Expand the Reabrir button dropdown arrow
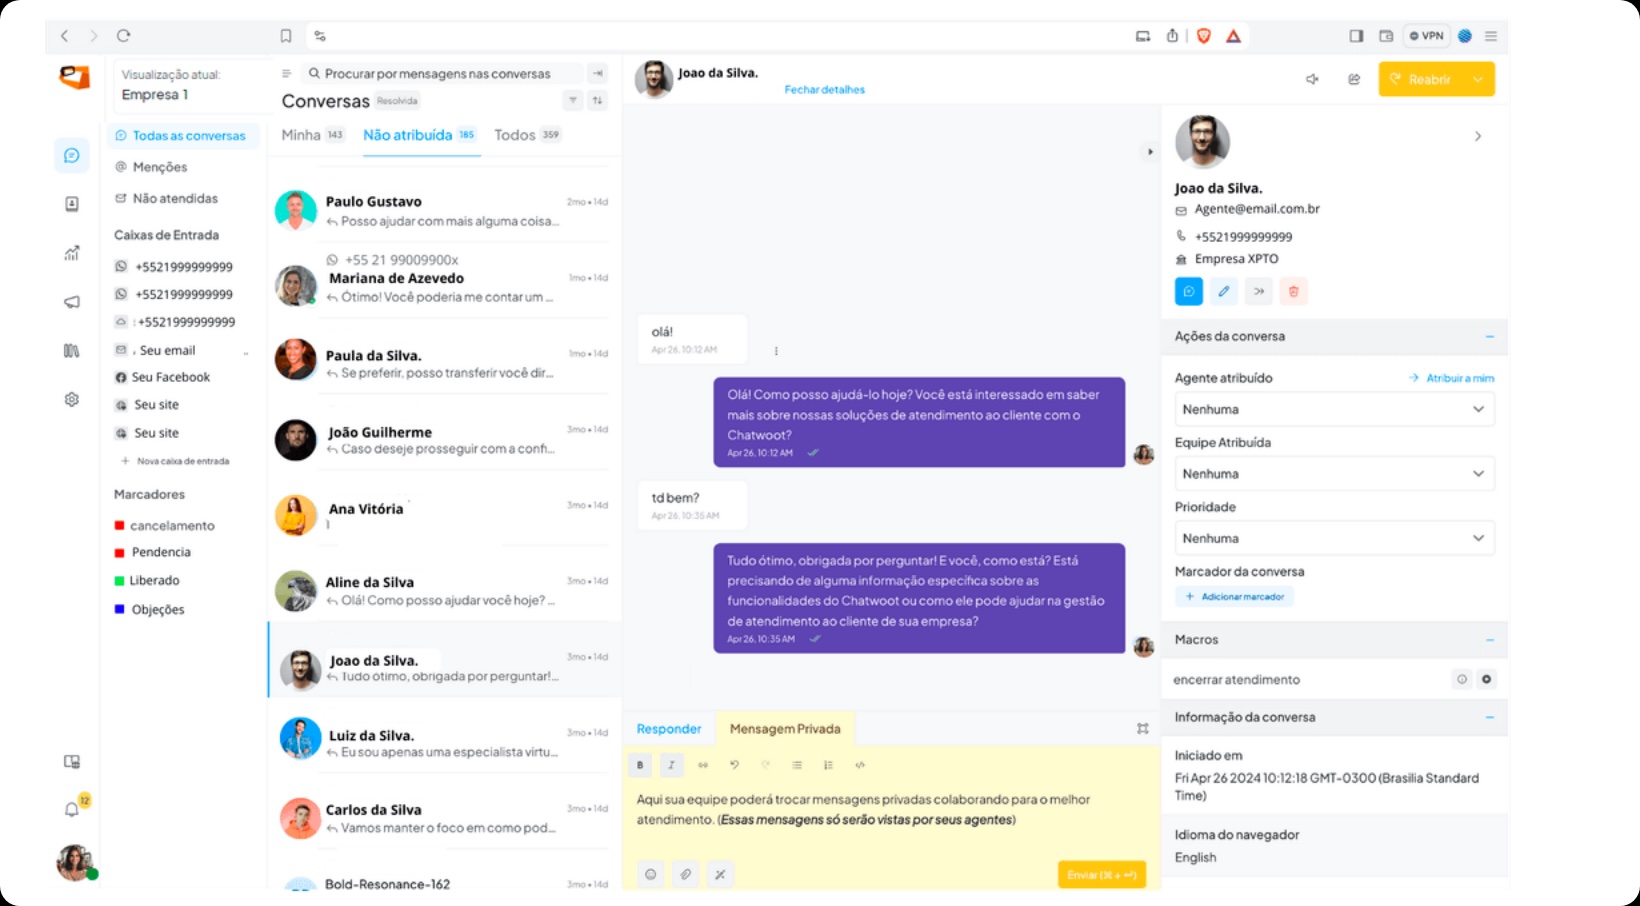This screenshot has height=906, width=1640. pyautogui.click(x=1477, y=78)
